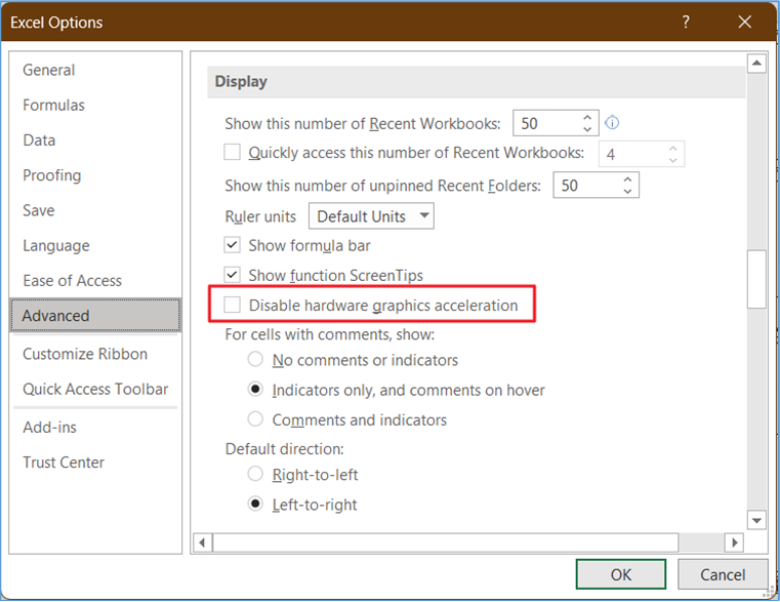Image resolution: width=780 pixels, height=602 pixels.
Task: Click the right arrow of horizontal scrollbar
Action: coord(734,542)
